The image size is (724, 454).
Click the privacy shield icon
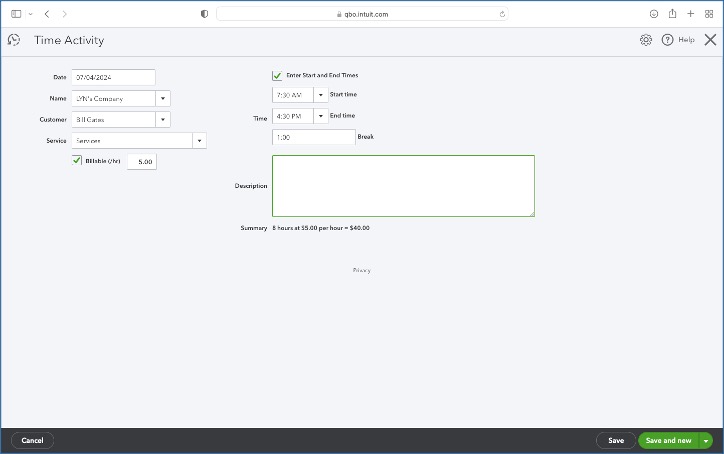coord(205,14)
